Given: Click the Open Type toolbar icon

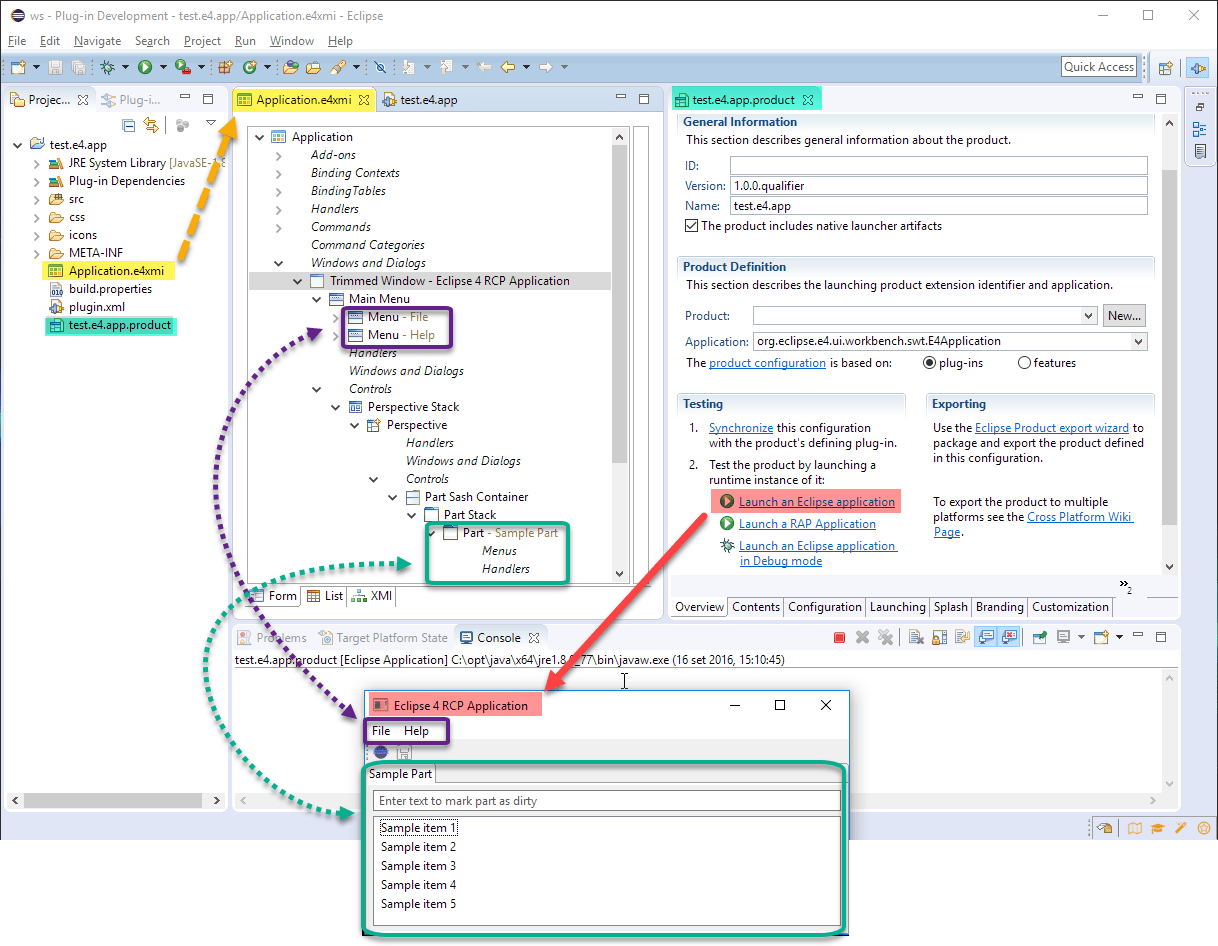Looking at the screenshot, I should (291, 67).
